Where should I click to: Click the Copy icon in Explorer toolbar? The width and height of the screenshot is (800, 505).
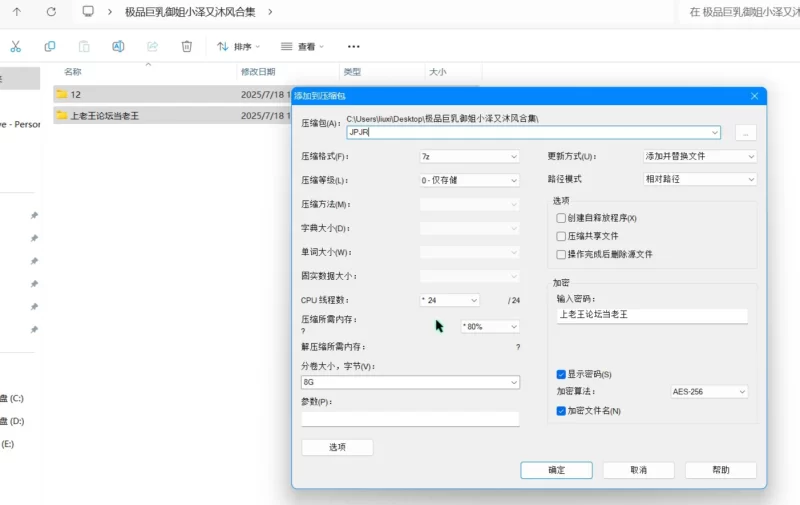tap(49, 46)
